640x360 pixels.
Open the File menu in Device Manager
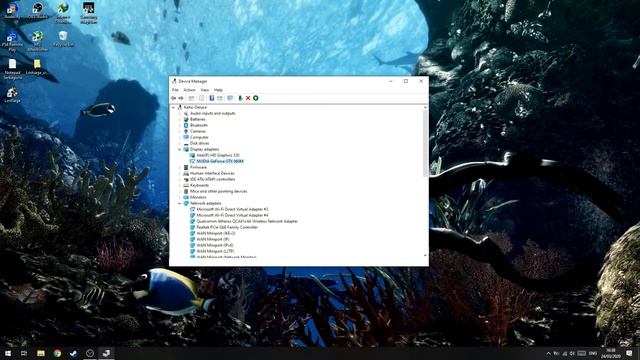[175, 90]
